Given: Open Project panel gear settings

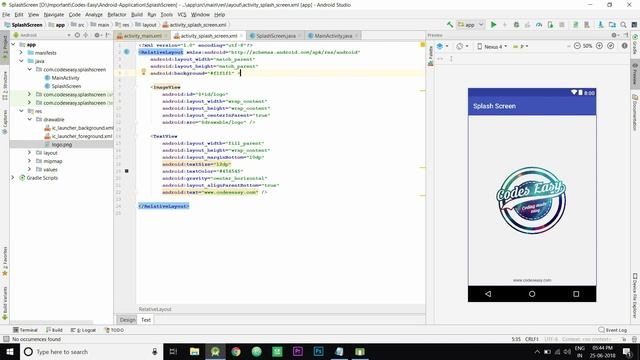Looking at the screenshot, I should [98, 36].
